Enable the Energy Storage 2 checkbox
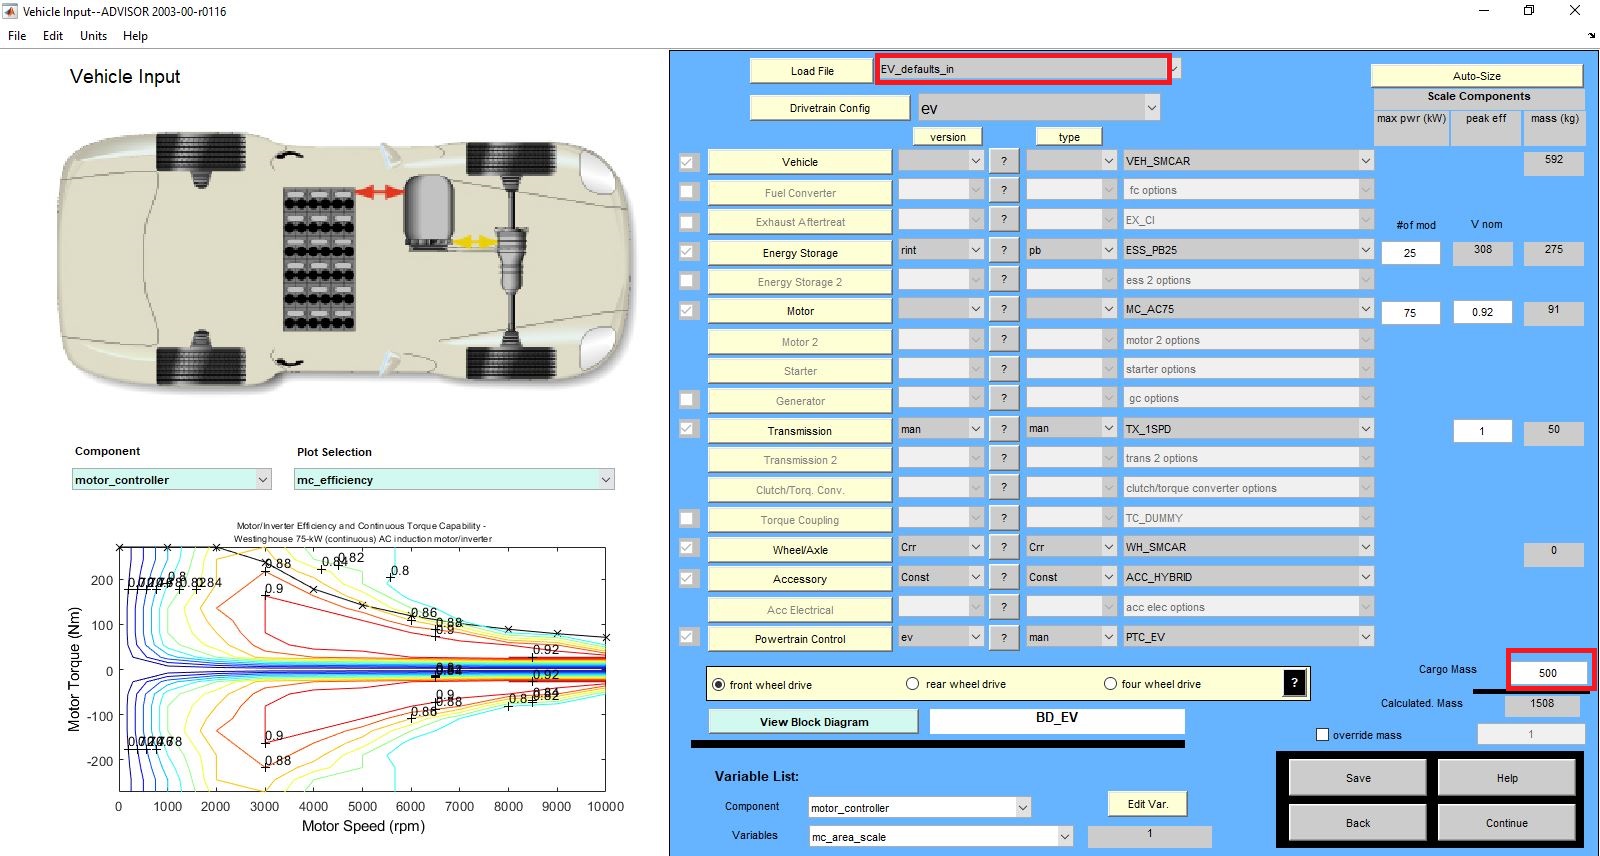The image size is (1600, 856). tap(687, 281)
